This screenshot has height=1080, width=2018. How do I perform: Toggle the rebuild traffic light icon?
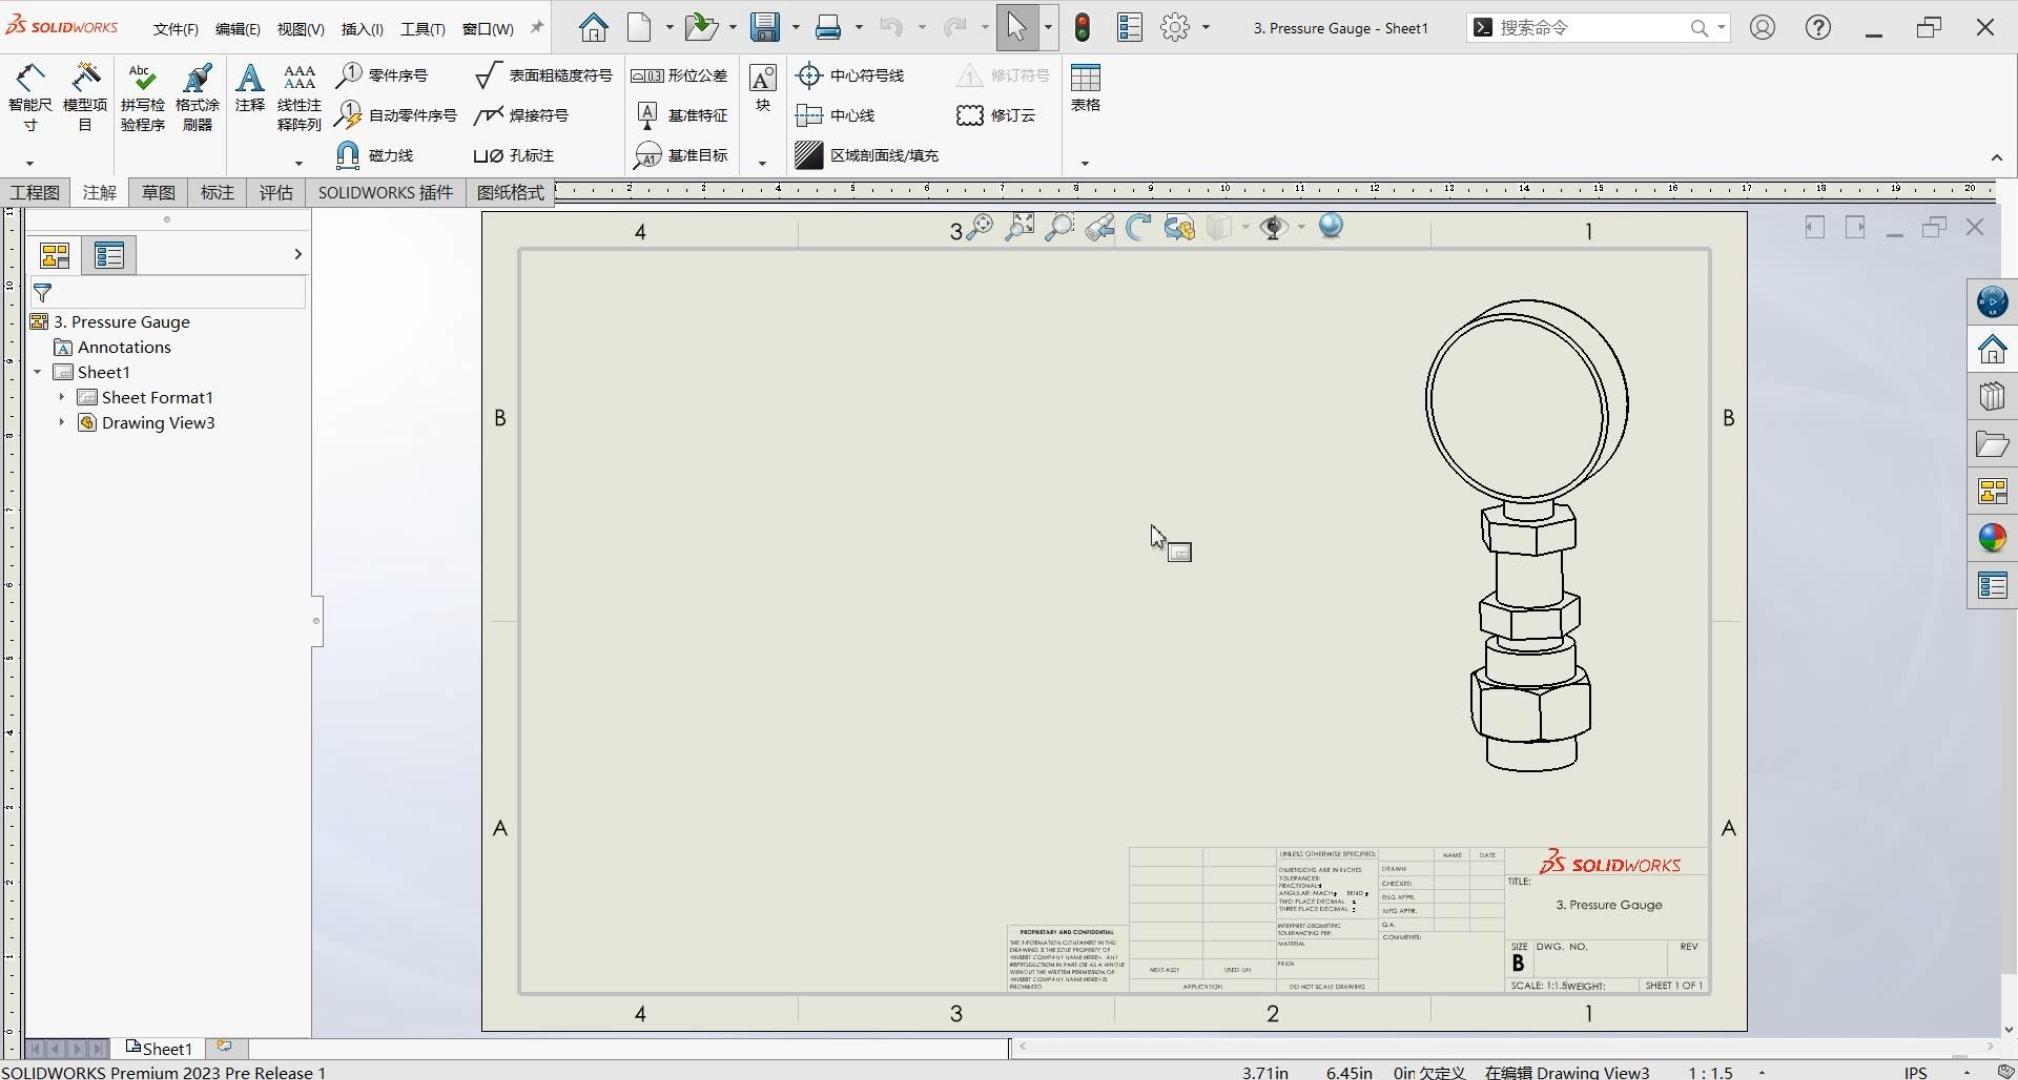point(1082,27)
